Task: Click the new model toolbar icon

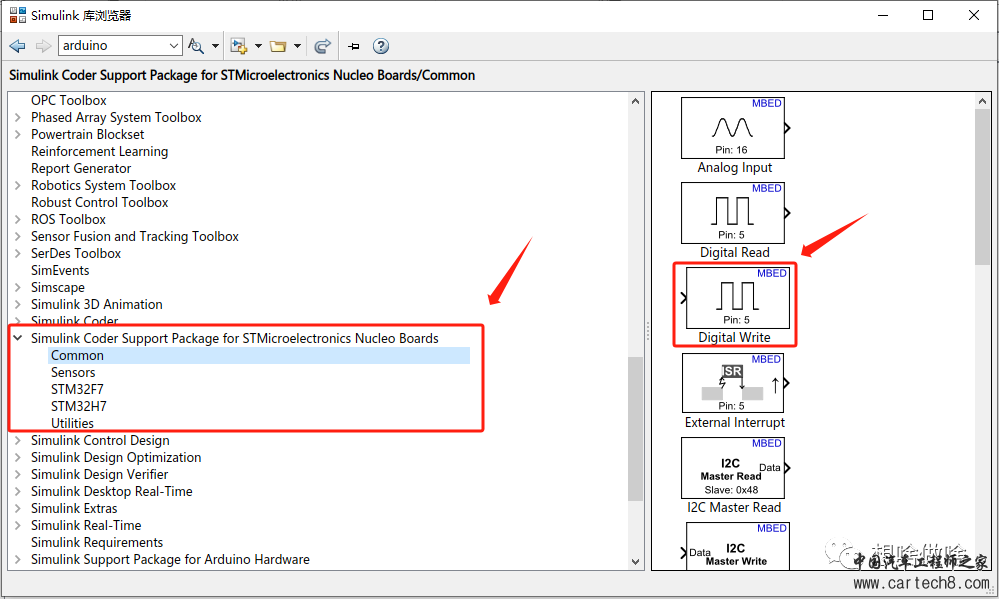Action: tap(239, 46)
